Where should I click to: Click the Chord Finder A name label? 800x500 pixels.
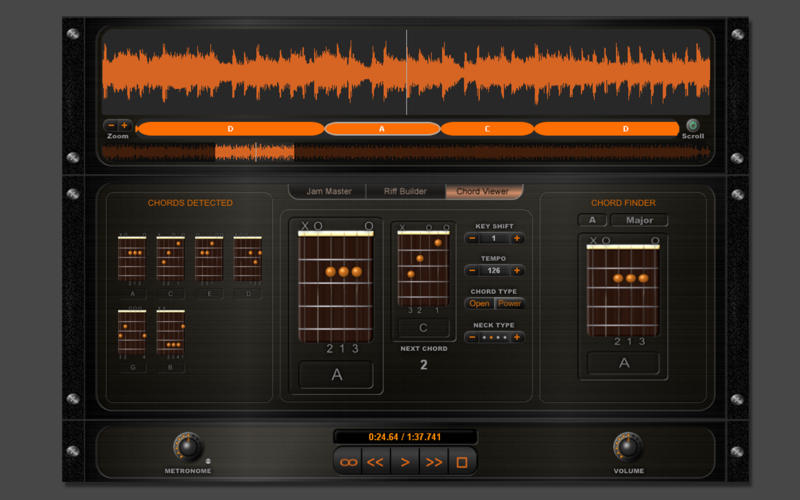[x=623, y=363]
